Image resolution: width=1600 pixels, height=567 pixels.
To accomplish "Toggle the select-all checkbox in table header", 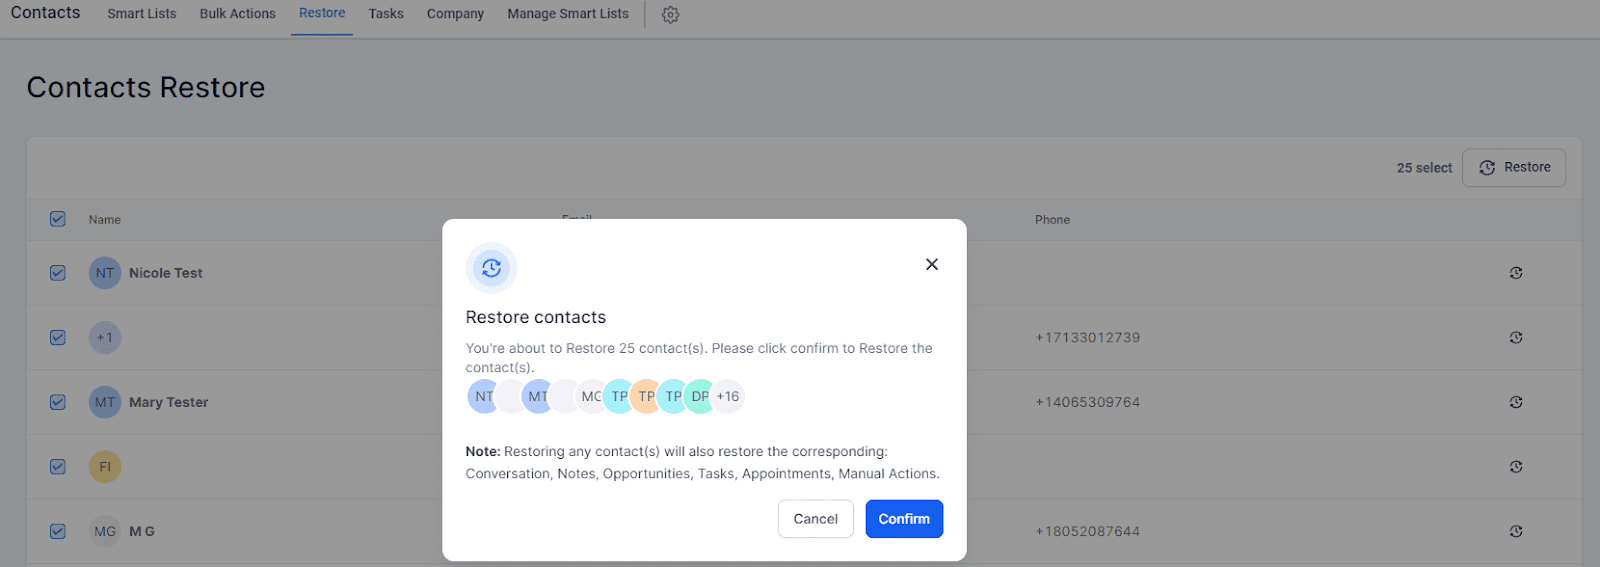I will (x=58, y=219).
